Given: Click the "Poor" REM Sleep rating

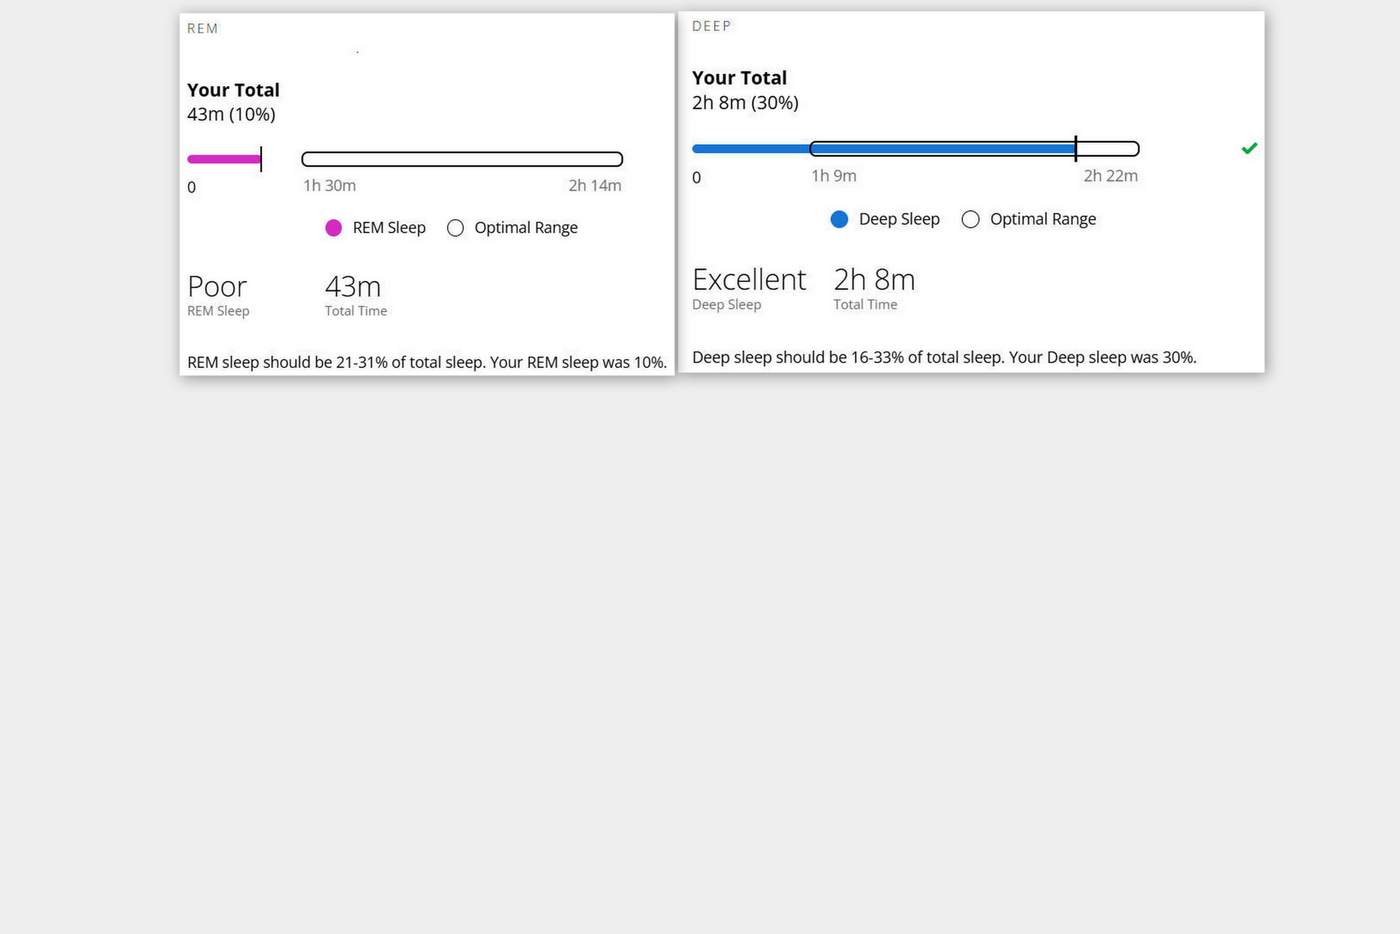Looking at the screenshot, I should click(217, 287).
